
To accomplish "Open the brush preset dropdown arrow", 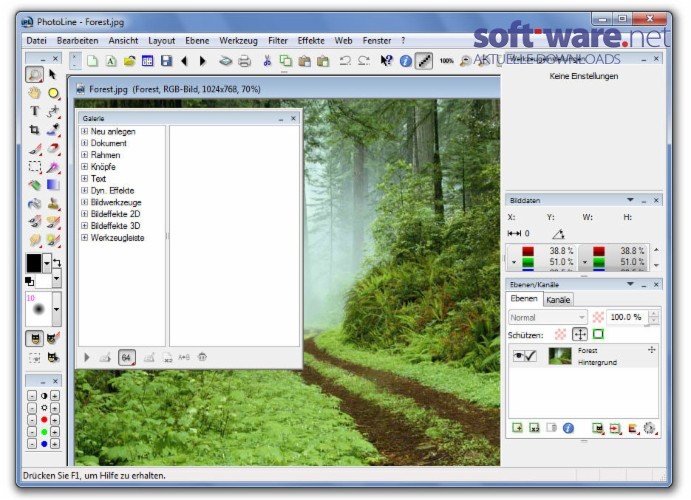I will tap(56, 309).
